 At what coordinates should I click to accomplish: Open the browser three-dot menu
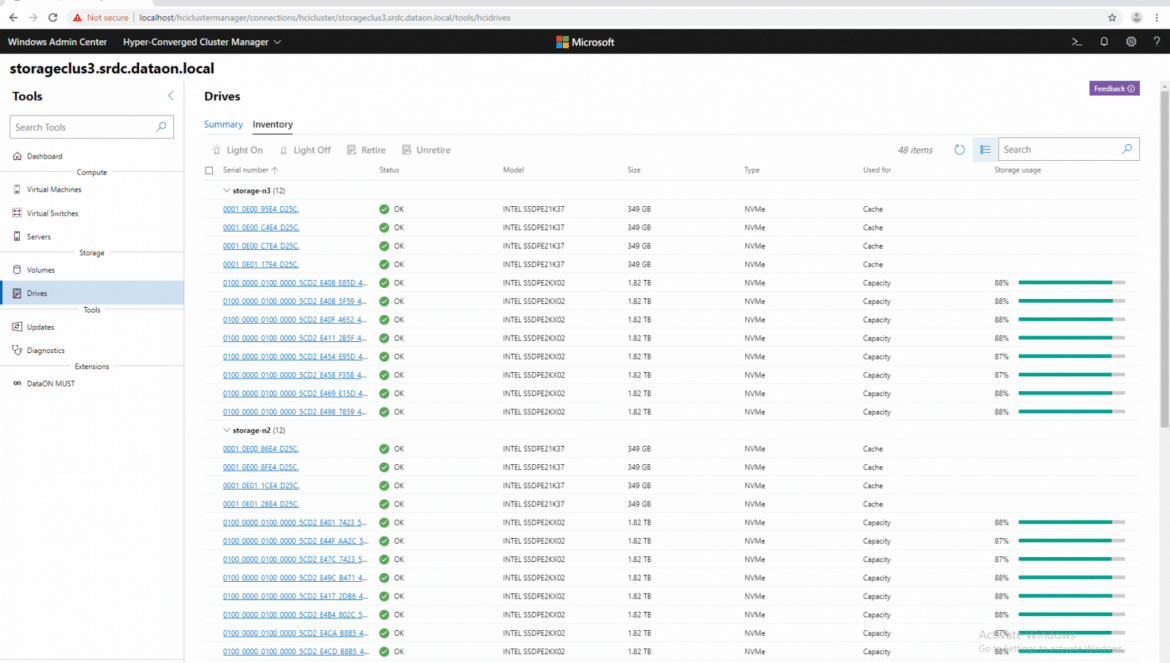[1157, 17]
